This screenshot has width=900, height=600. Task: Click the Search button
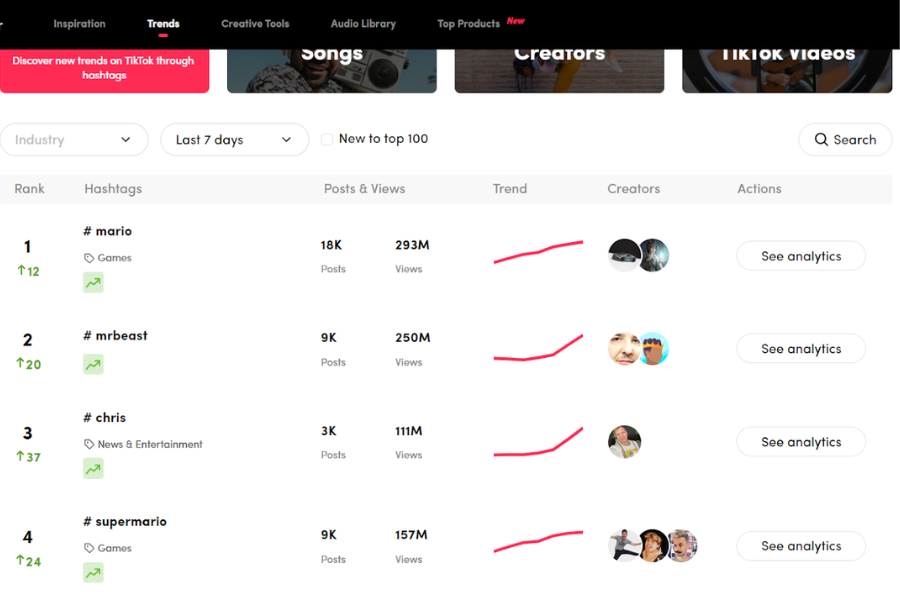[x=845, y=140]
